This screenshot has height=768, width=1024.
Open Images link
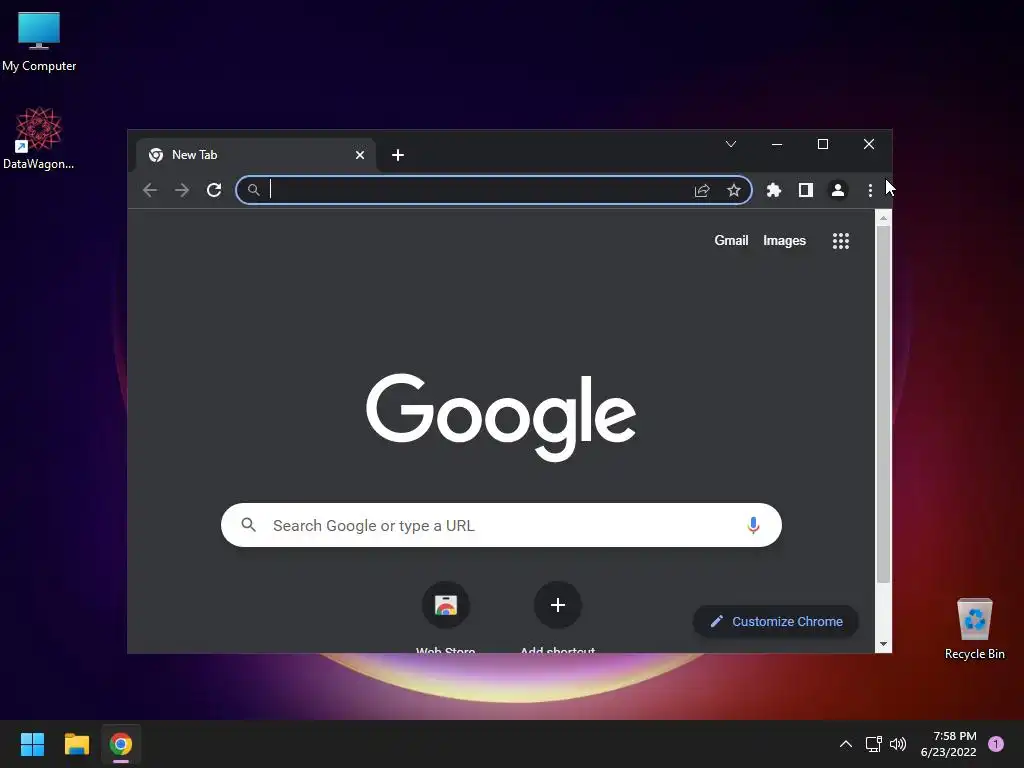pos(784,240)
